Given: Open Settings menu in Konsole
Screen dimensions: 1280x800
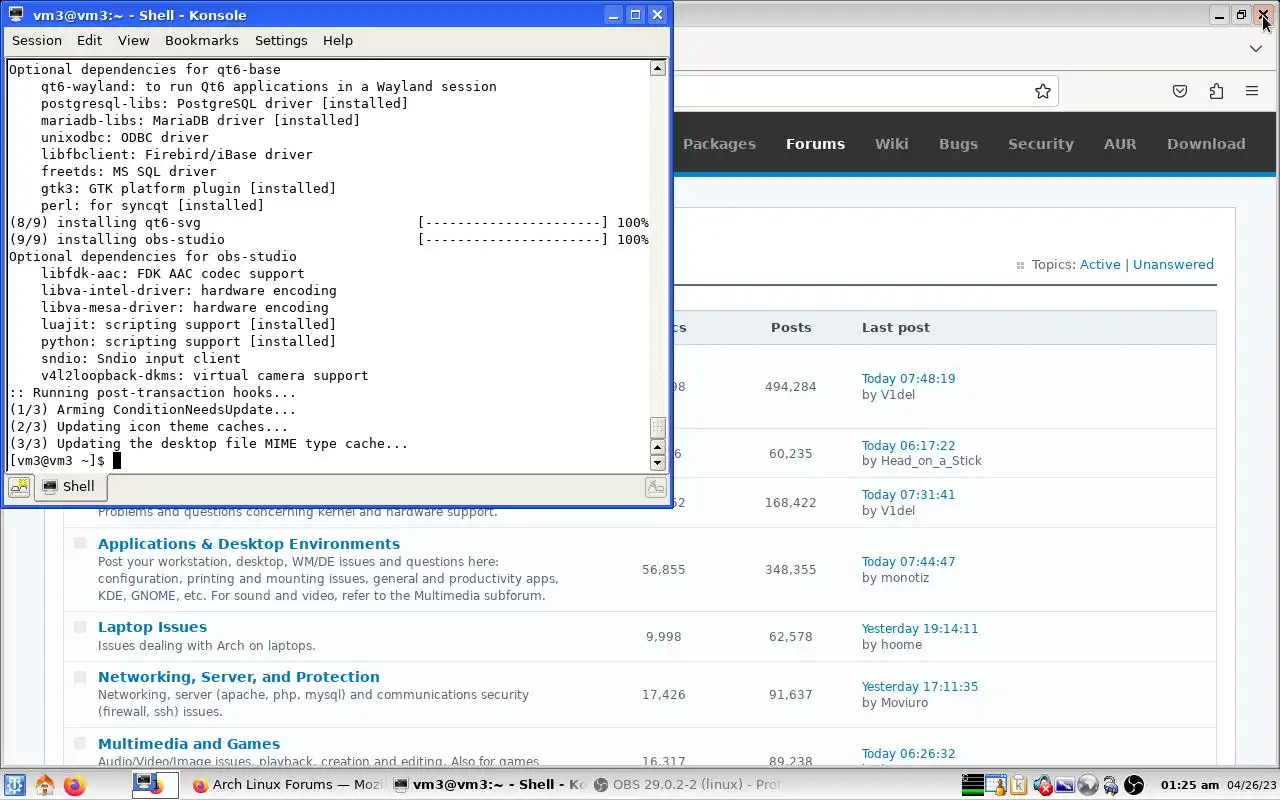Looking at the screenshot, I should [x=281, y=40].
